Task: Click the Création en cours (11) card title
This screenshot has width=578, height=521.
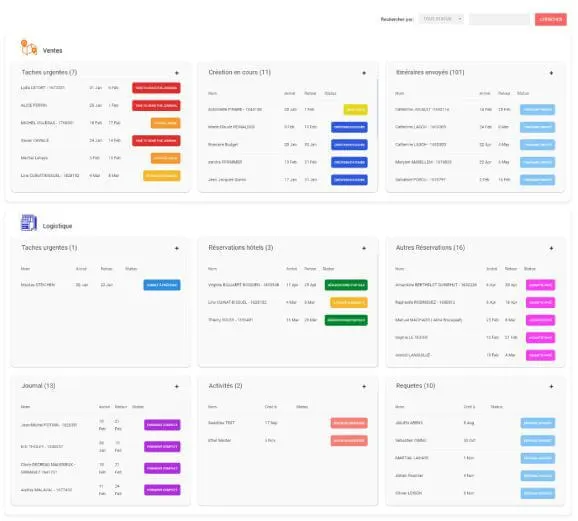Action: 240,72
